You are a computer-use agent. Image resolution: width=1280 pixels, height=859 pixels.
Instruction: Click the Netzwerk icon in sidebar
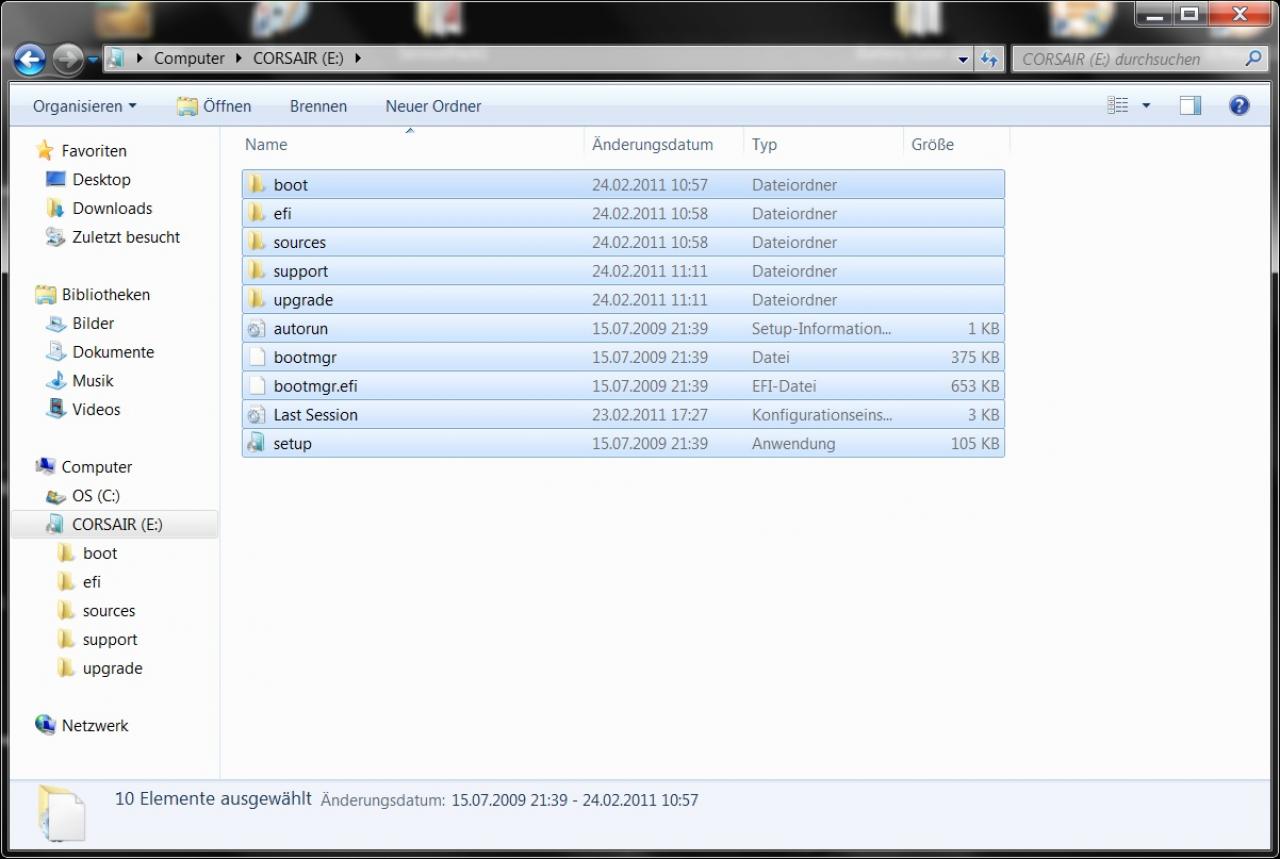(x=45, y=726)
